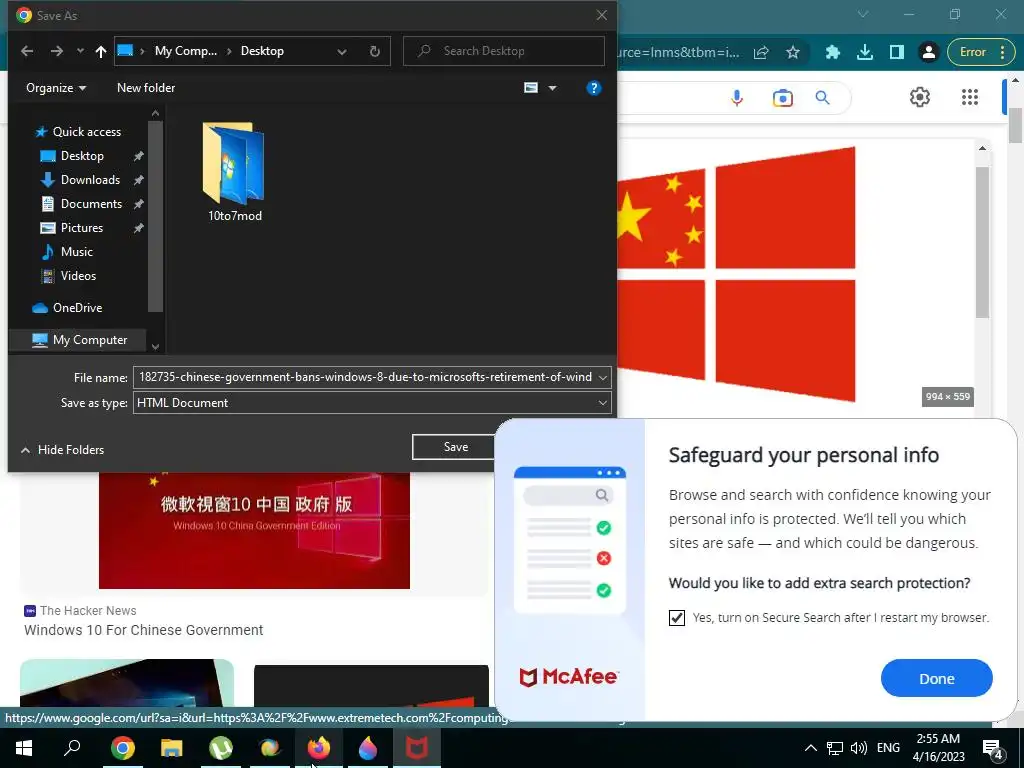Screen dimensions: 1024x768
Task: Open Chrome Extensions puzzle icon
Action: pos(833,52)
